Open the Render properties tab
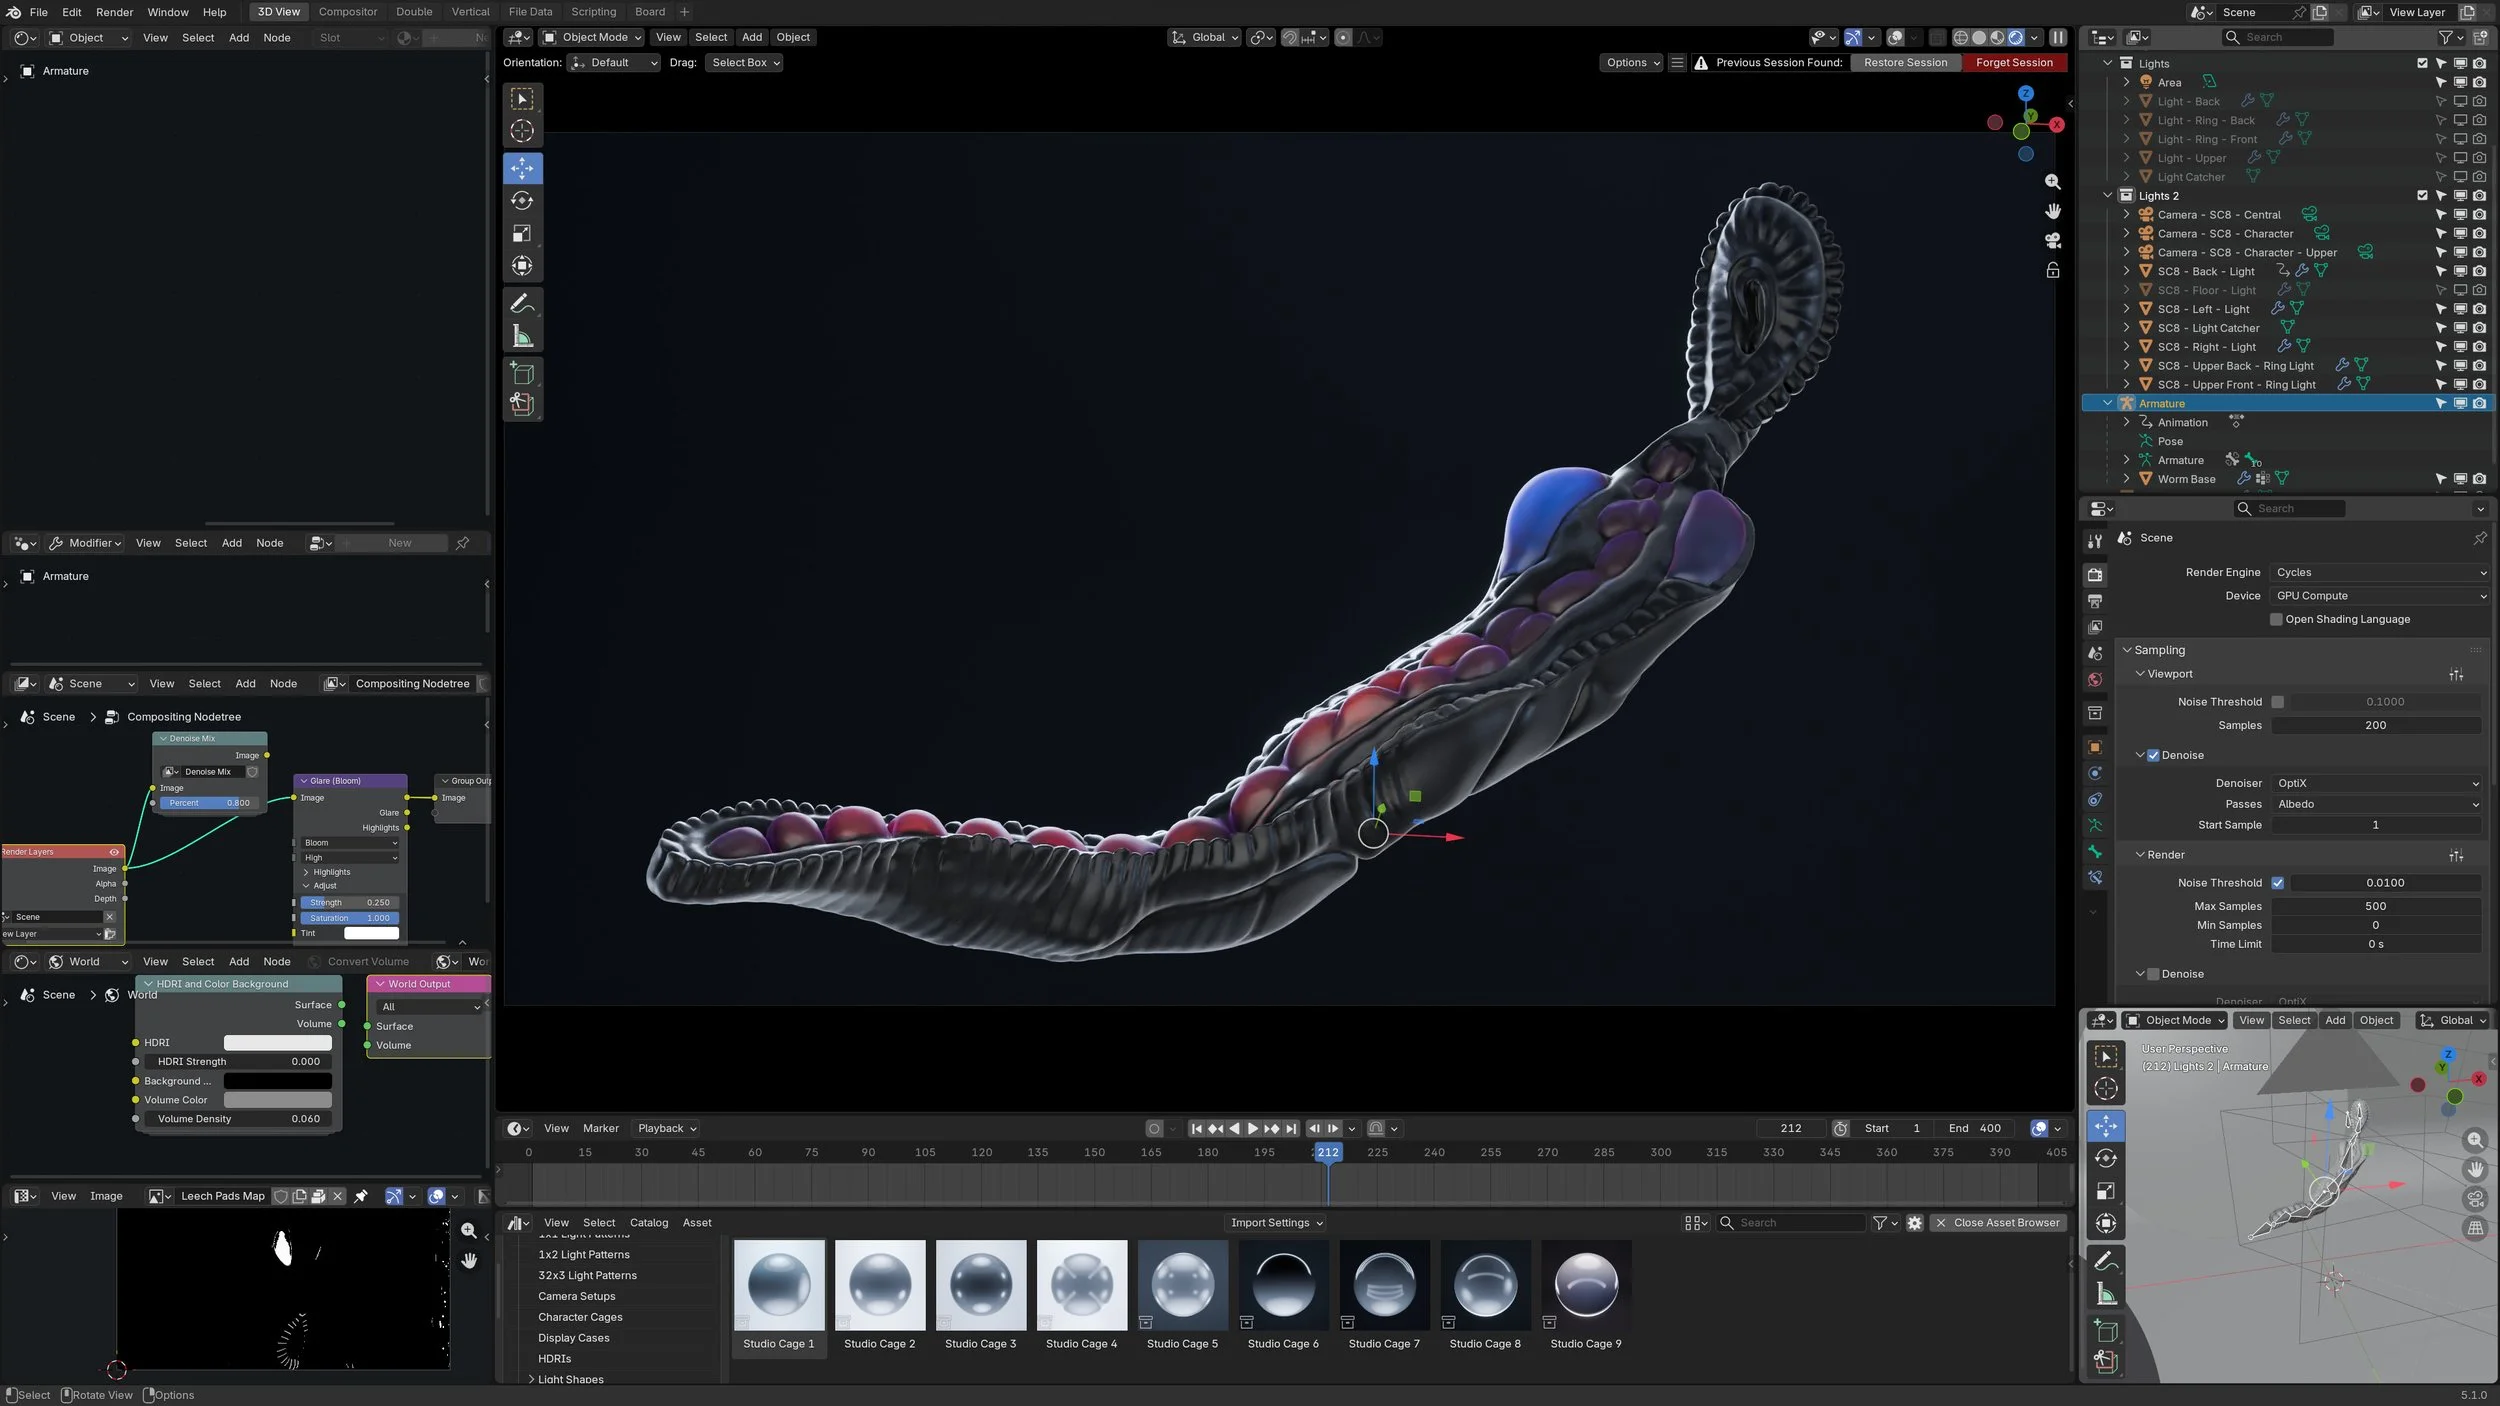Image resolution: width=2500 pixels, height=1406 pixels. click(2095, 575)
